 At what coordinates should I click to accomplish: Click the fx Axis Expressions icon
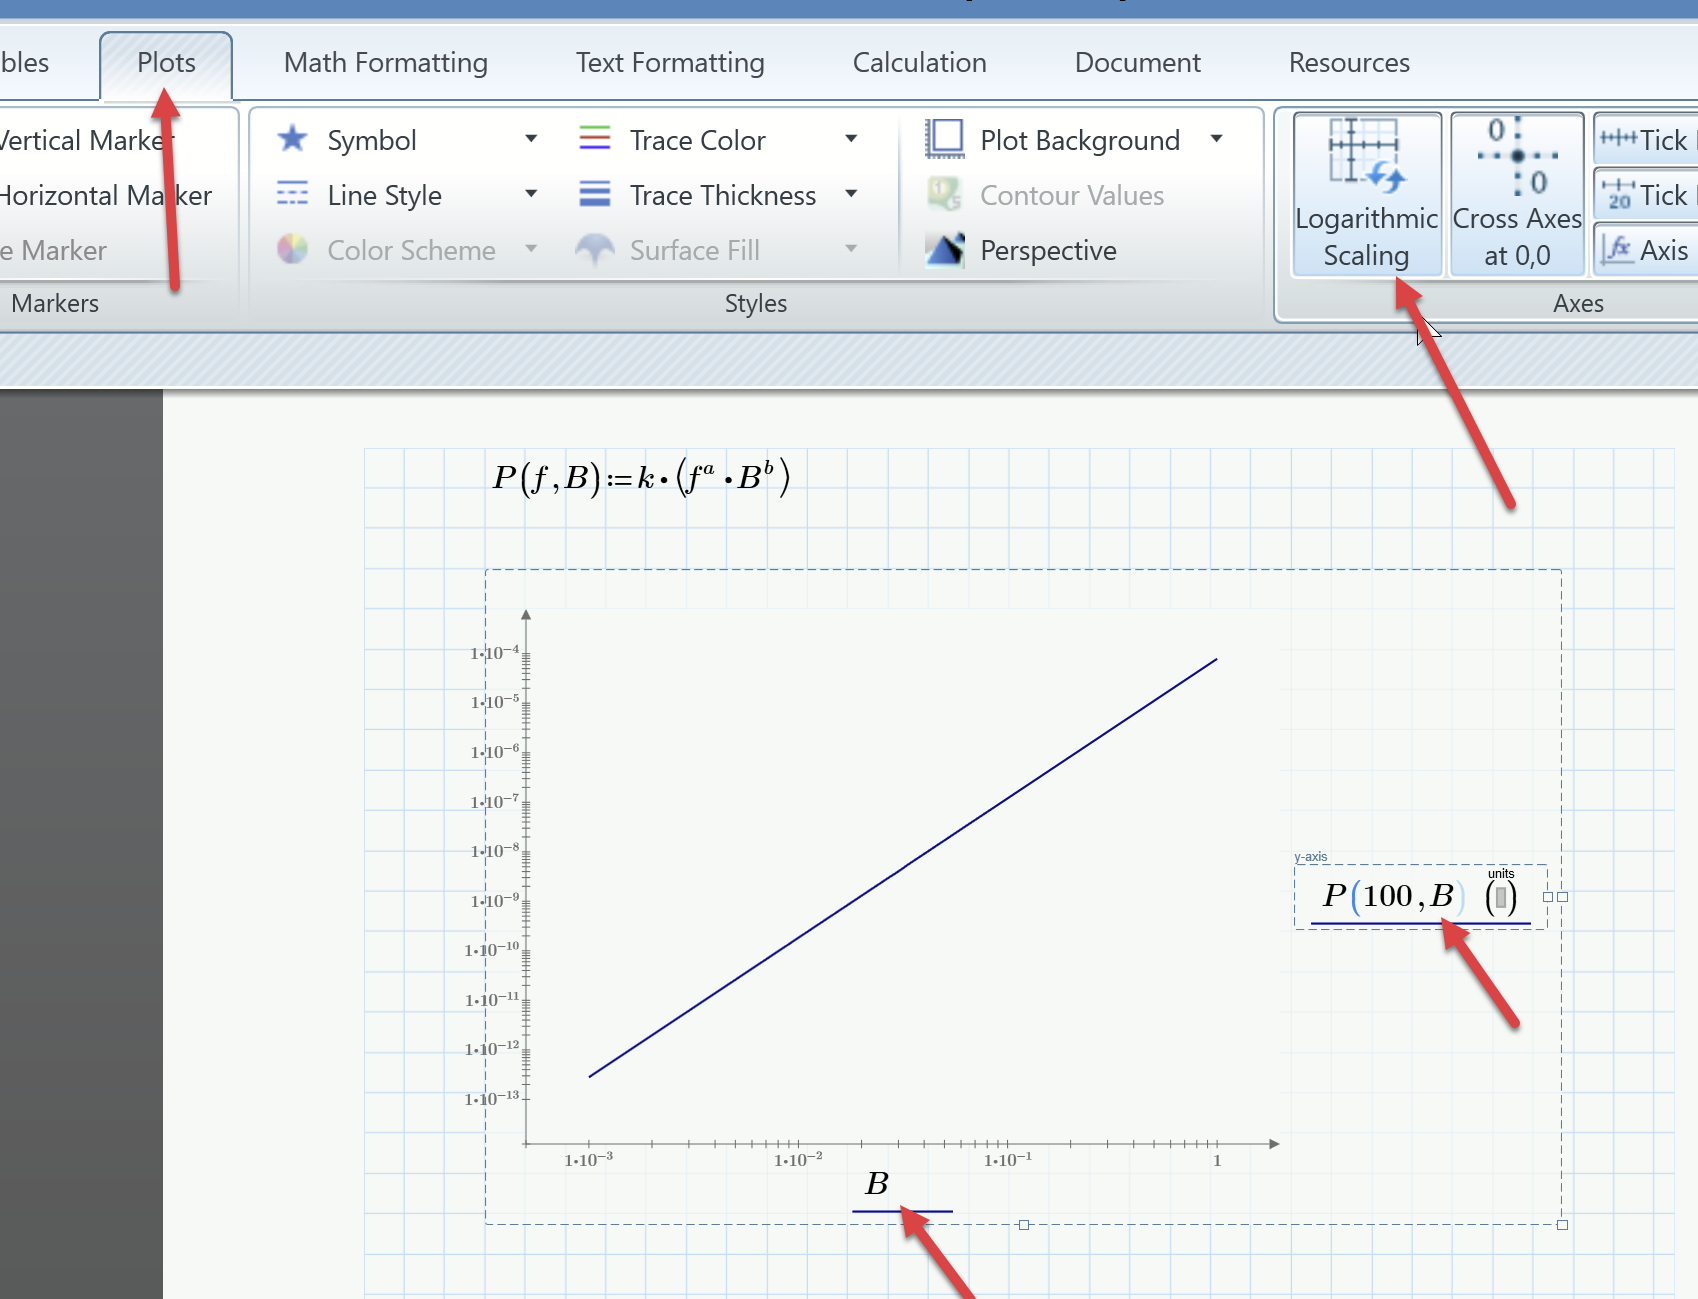[1617, 250]
